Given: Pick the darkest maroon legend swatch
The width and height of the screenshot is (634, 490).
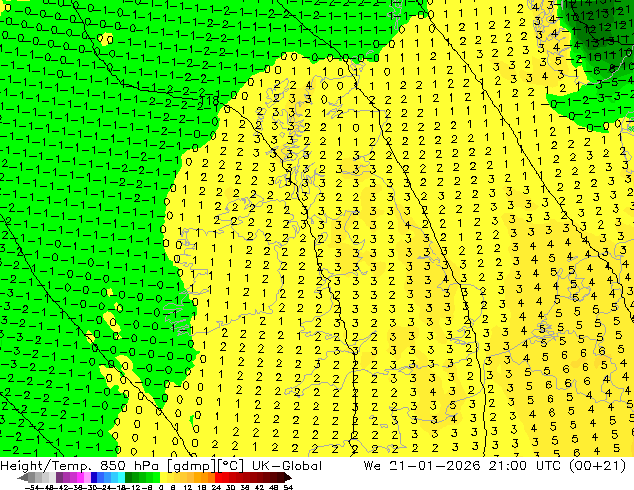Looking at the screenshot, I should (281, 478).
